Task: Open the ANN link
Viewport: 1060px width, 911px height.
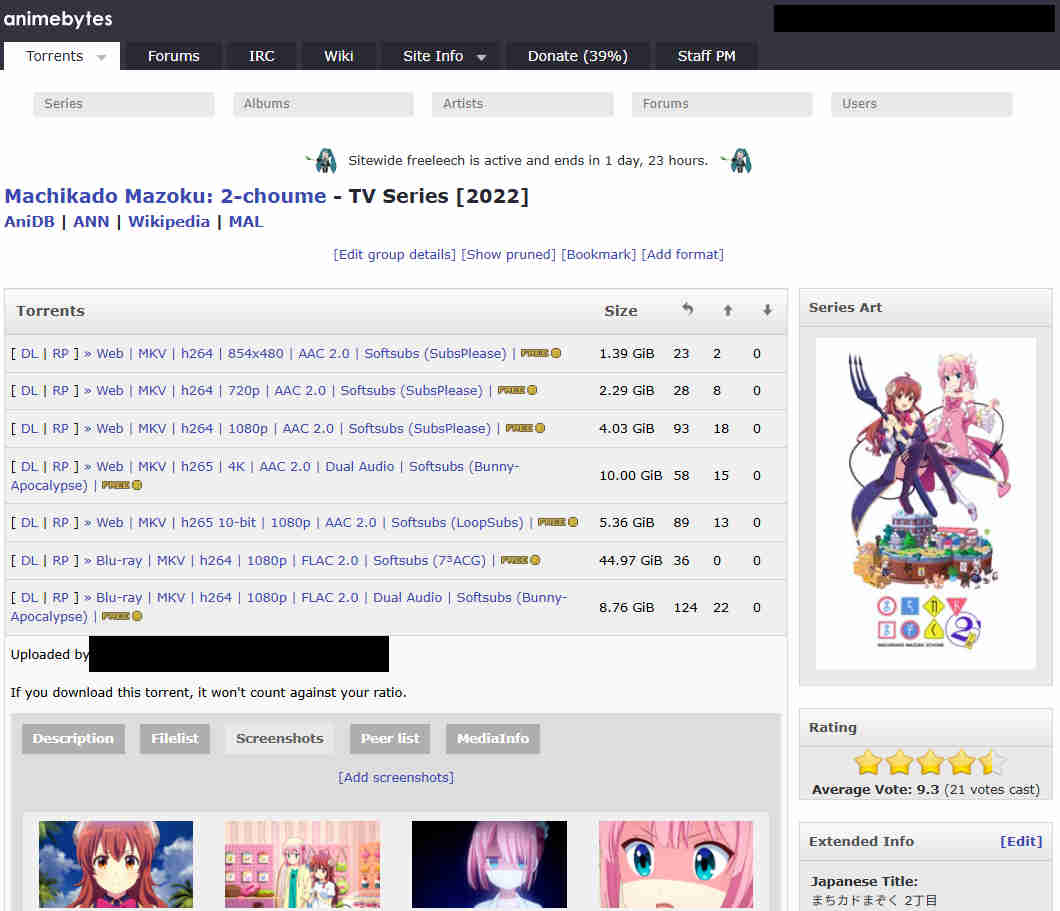Action: coord(91,222)
